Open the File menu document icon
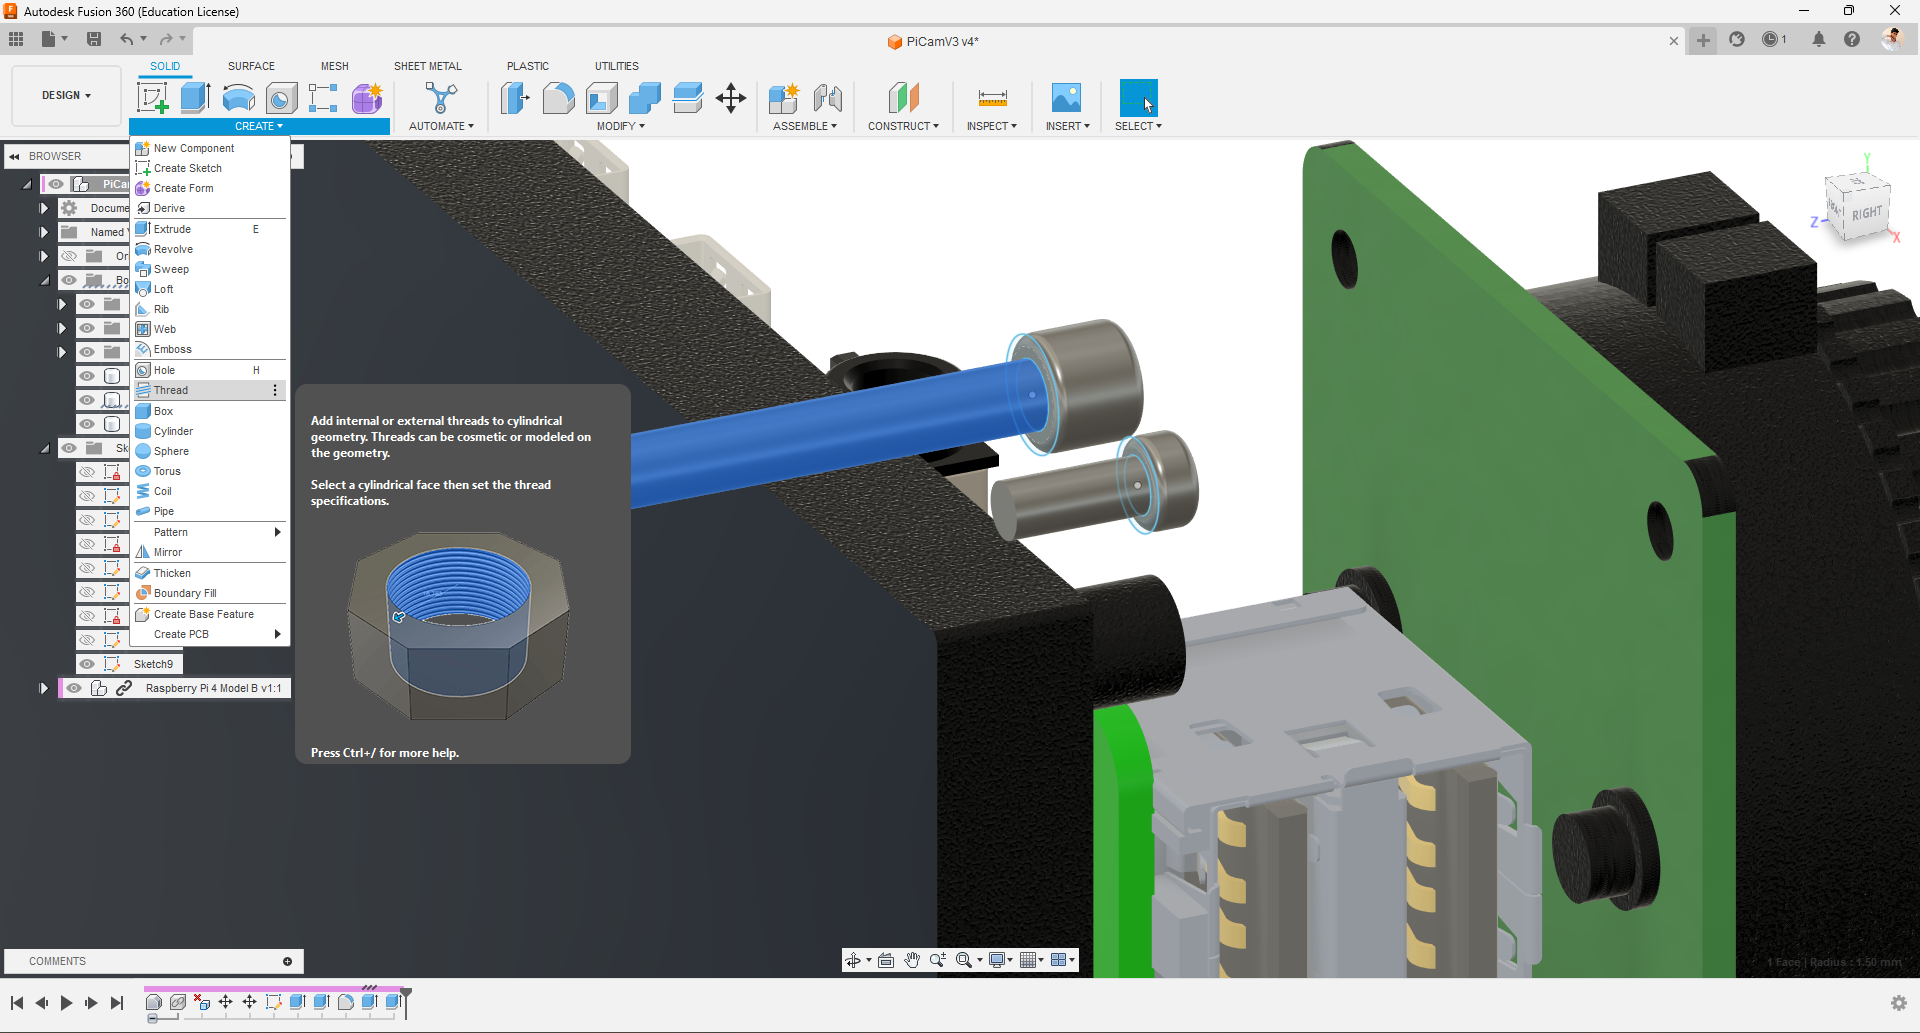The image size is (1920, 1033). coord(49,39)
